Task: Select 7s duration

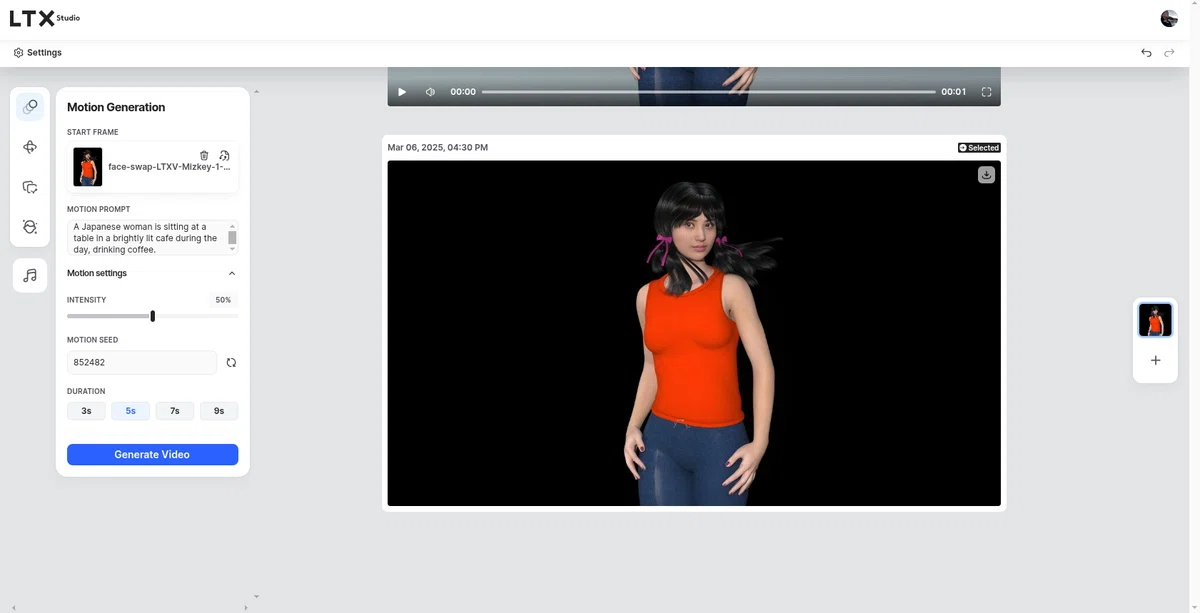Action: point(175,411)
